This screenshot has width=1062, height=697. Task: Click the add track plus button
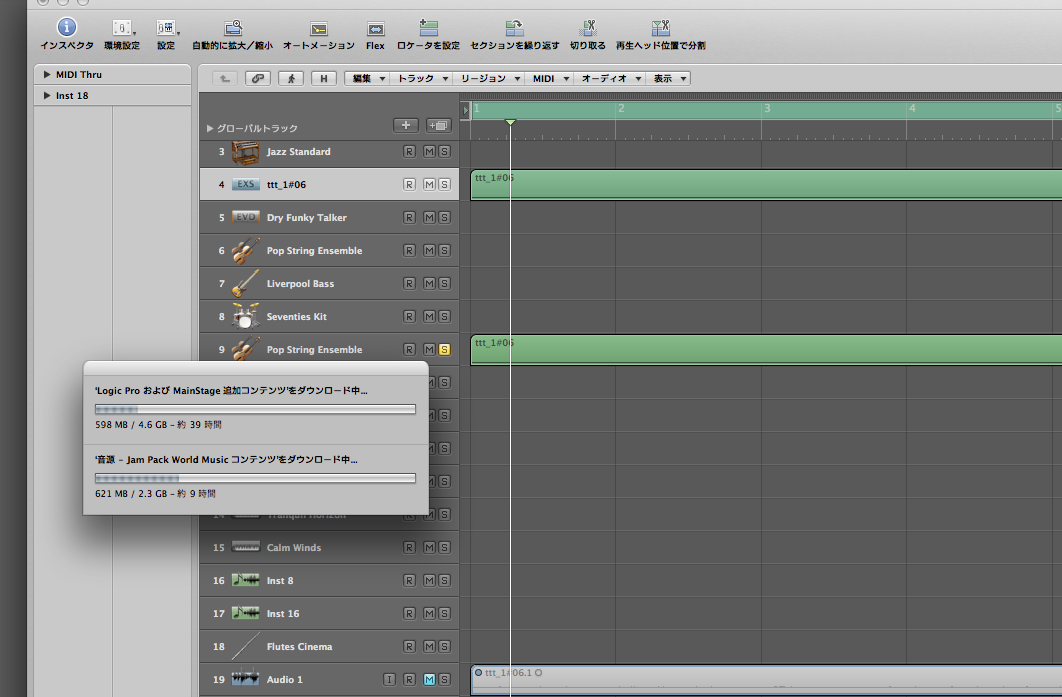(405, 125)
